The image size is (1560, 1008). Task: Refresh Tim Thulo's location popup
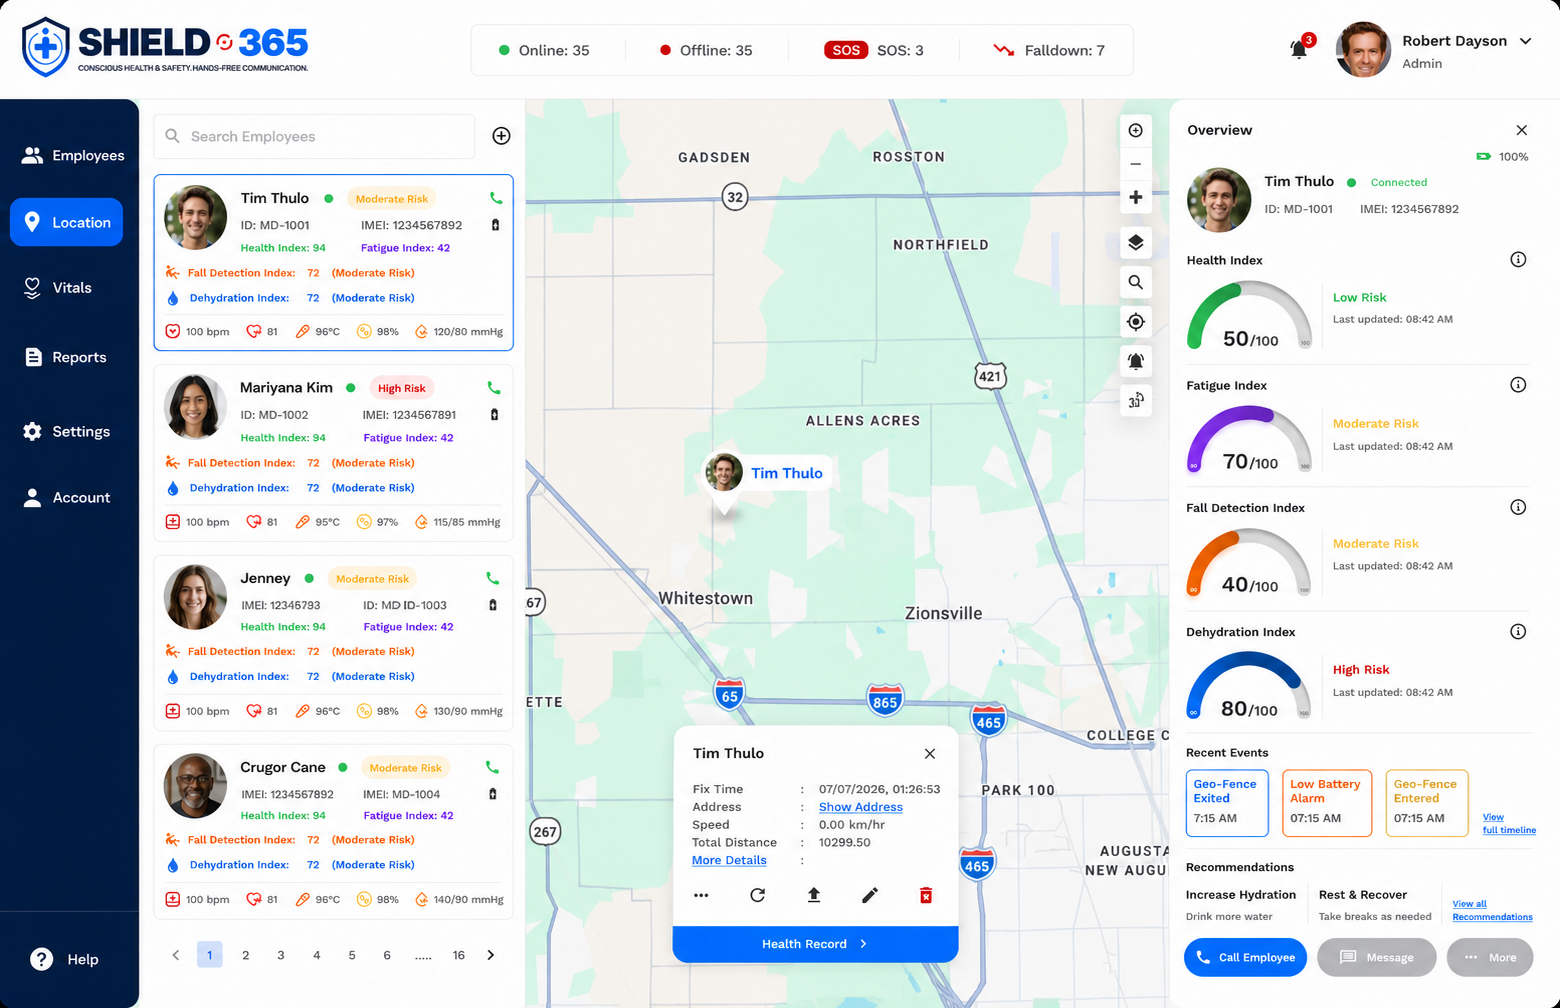(x=758, y=895)
